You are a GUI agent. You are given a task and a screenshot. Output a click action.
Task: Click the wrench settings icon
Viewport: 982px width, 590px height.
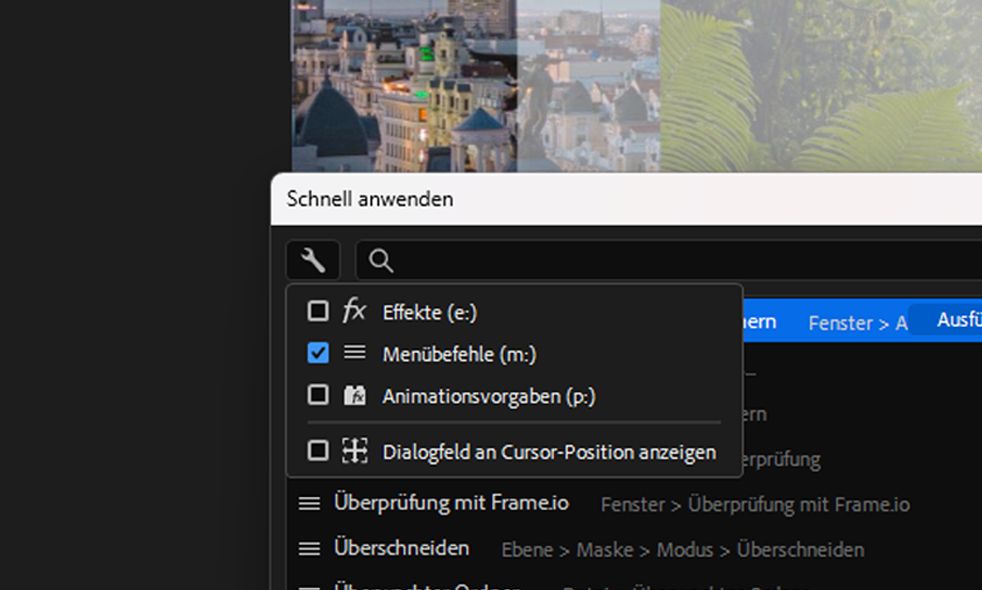[x=313, y=261]
